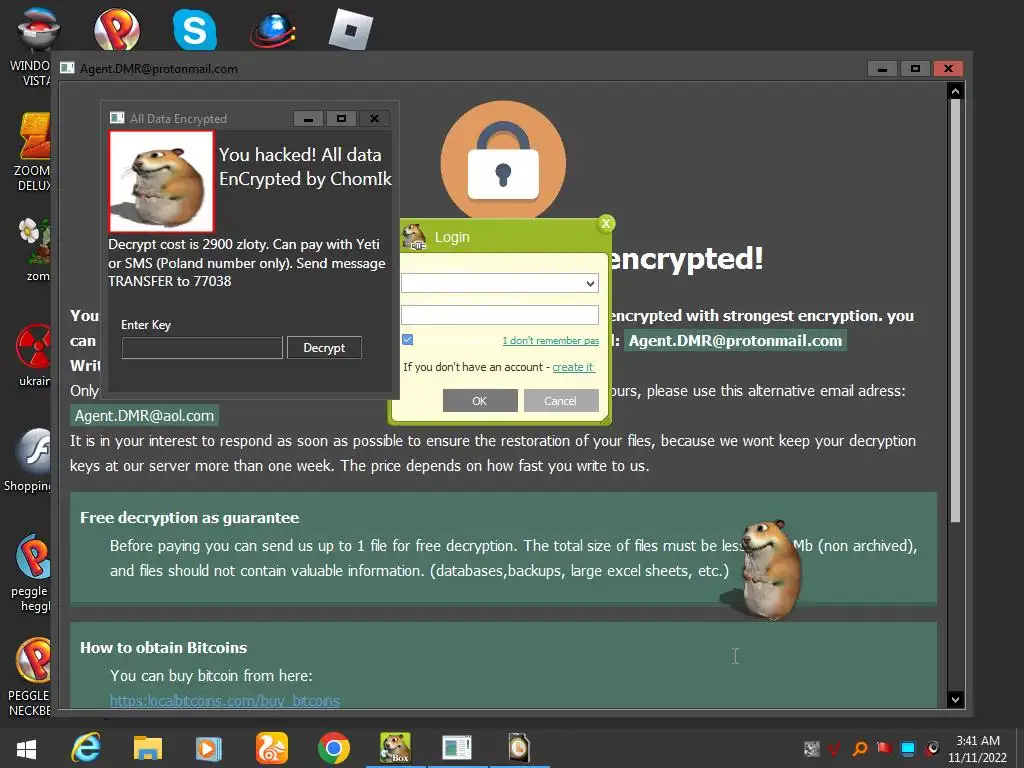Launch UC Browser from taskbar

[272, 748]
